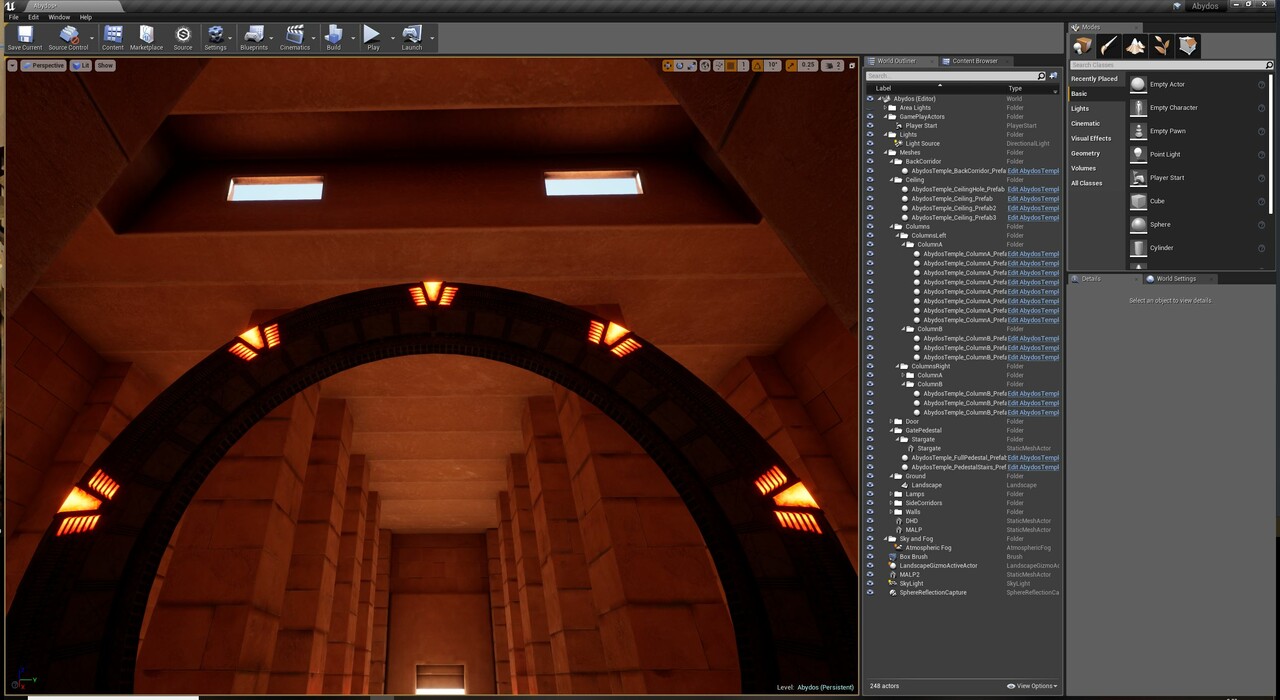Click the Cube shape icon in Modes

coord(1138,201)
